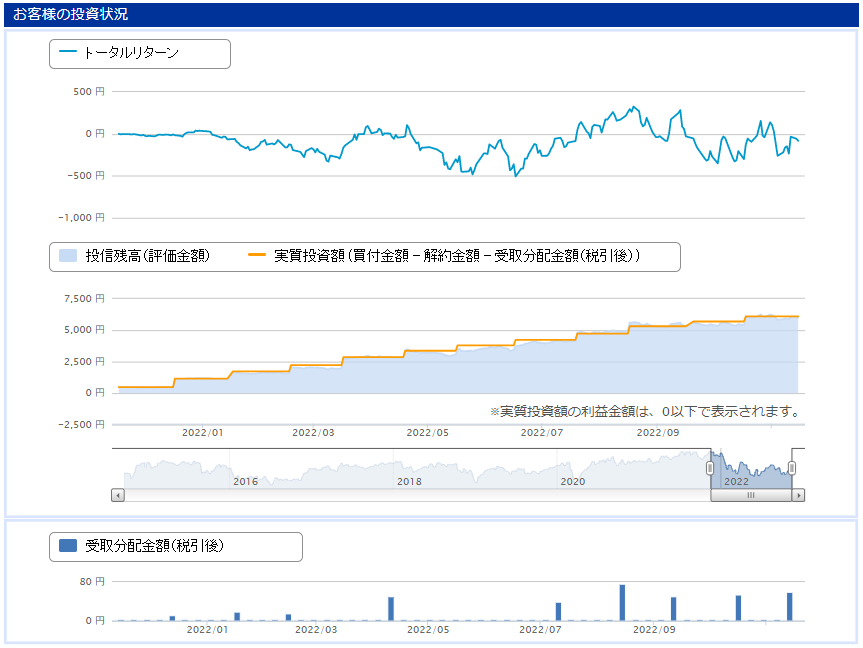This screenshot has width=863, height=648.
Task: Click the 2020 region in navigator chart
Action: pos(572,482)
